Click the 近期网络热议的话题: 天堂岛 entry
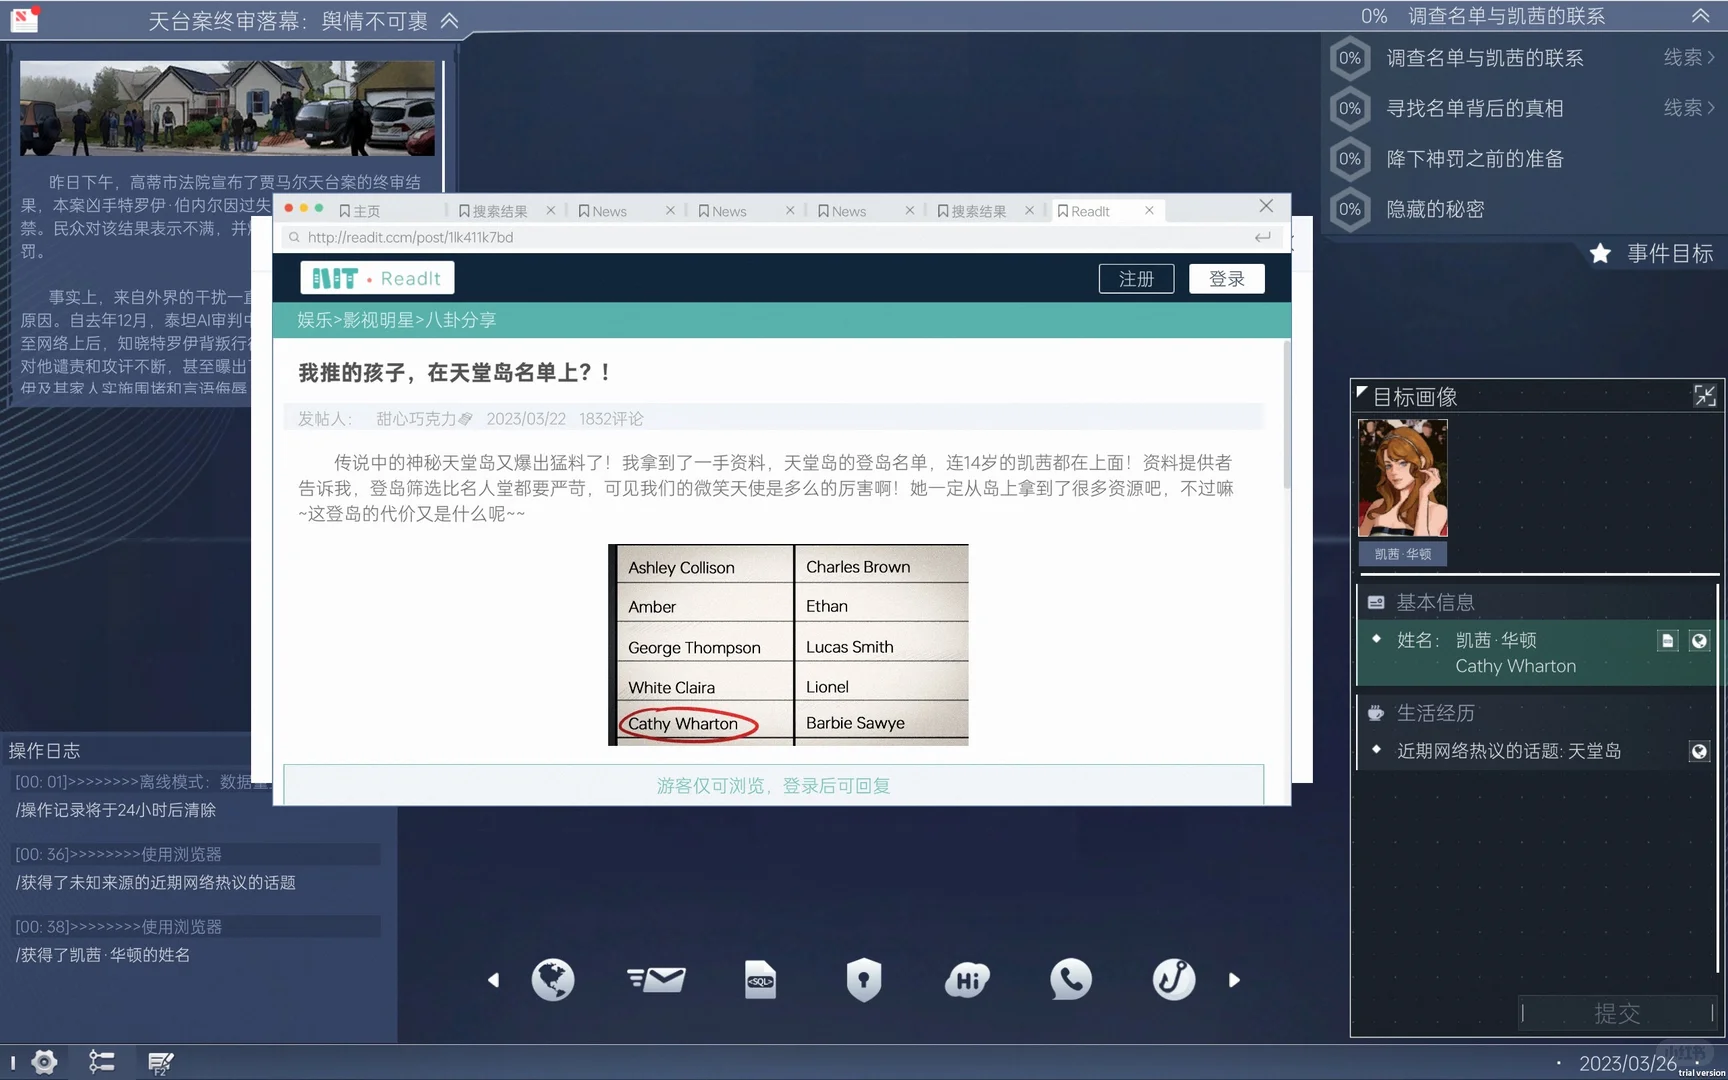The width and height of the screenshot is (1728, 1080). (1509, 751)
